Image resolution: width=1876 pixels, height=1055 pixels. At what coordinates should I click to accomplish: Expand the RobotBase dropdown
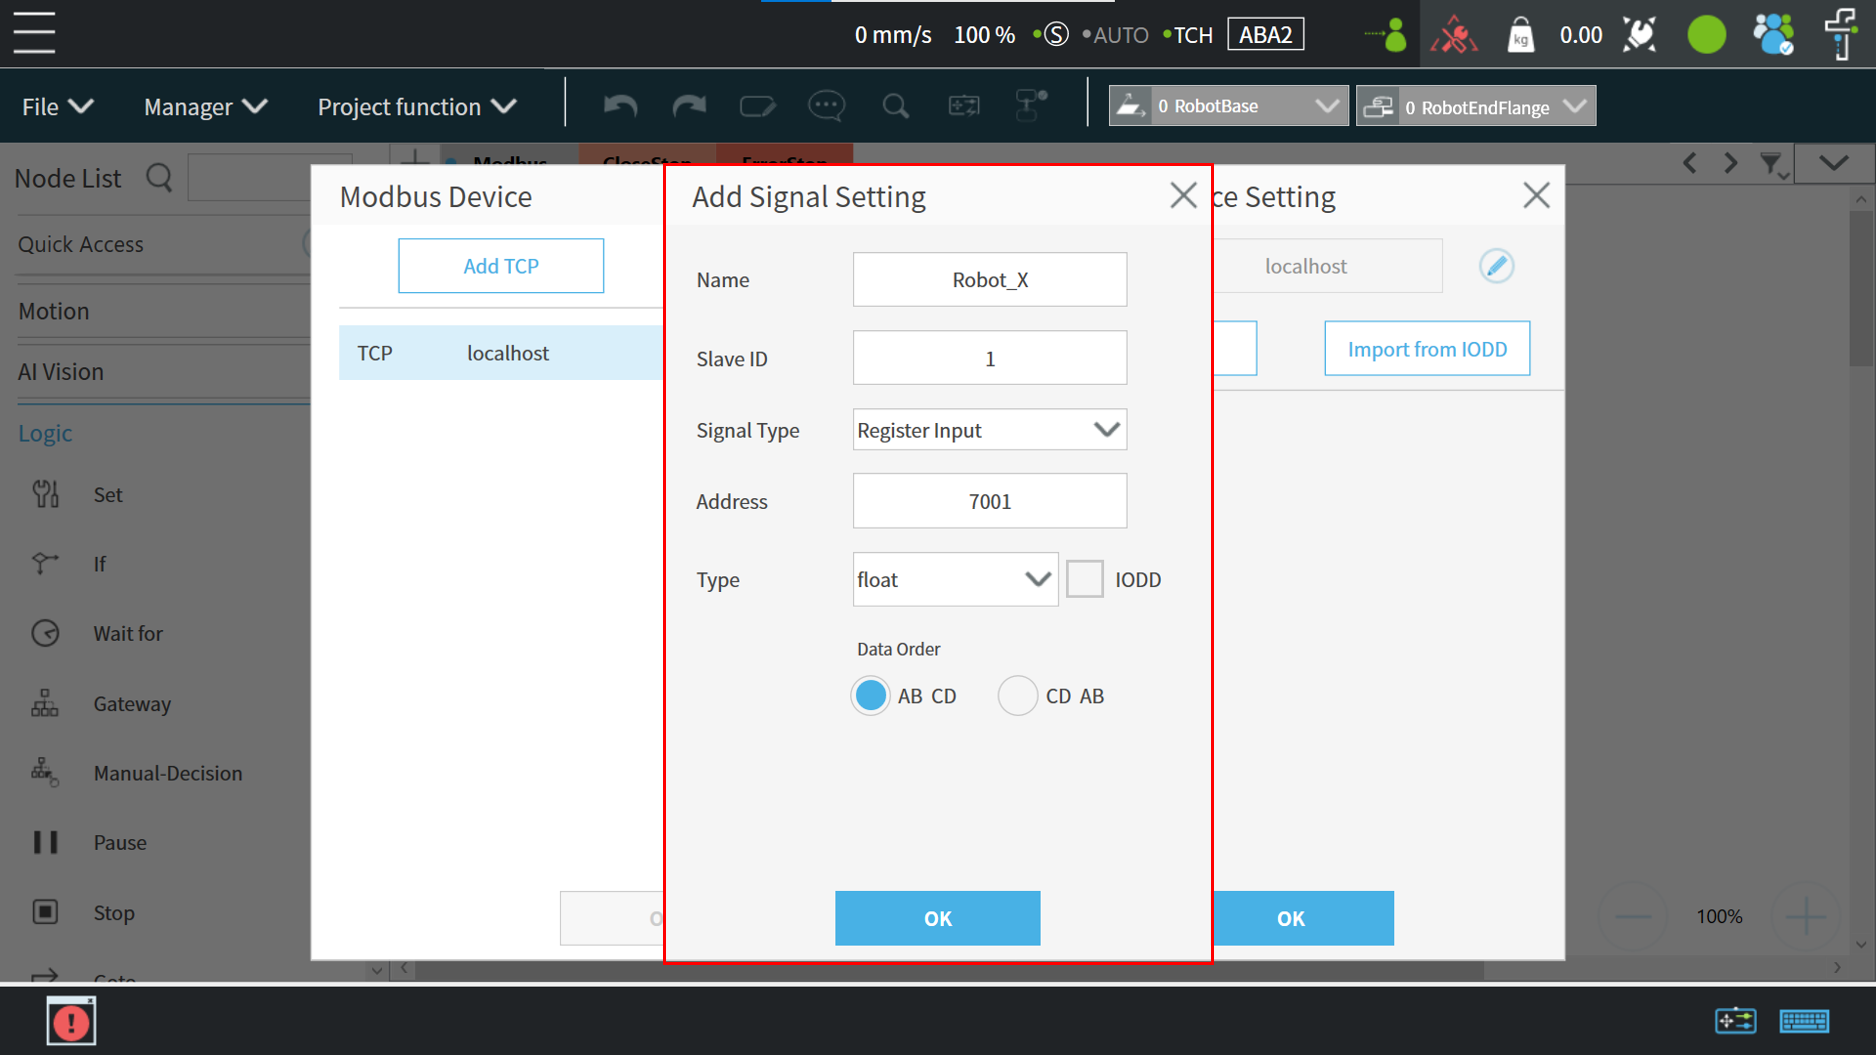1228,106
